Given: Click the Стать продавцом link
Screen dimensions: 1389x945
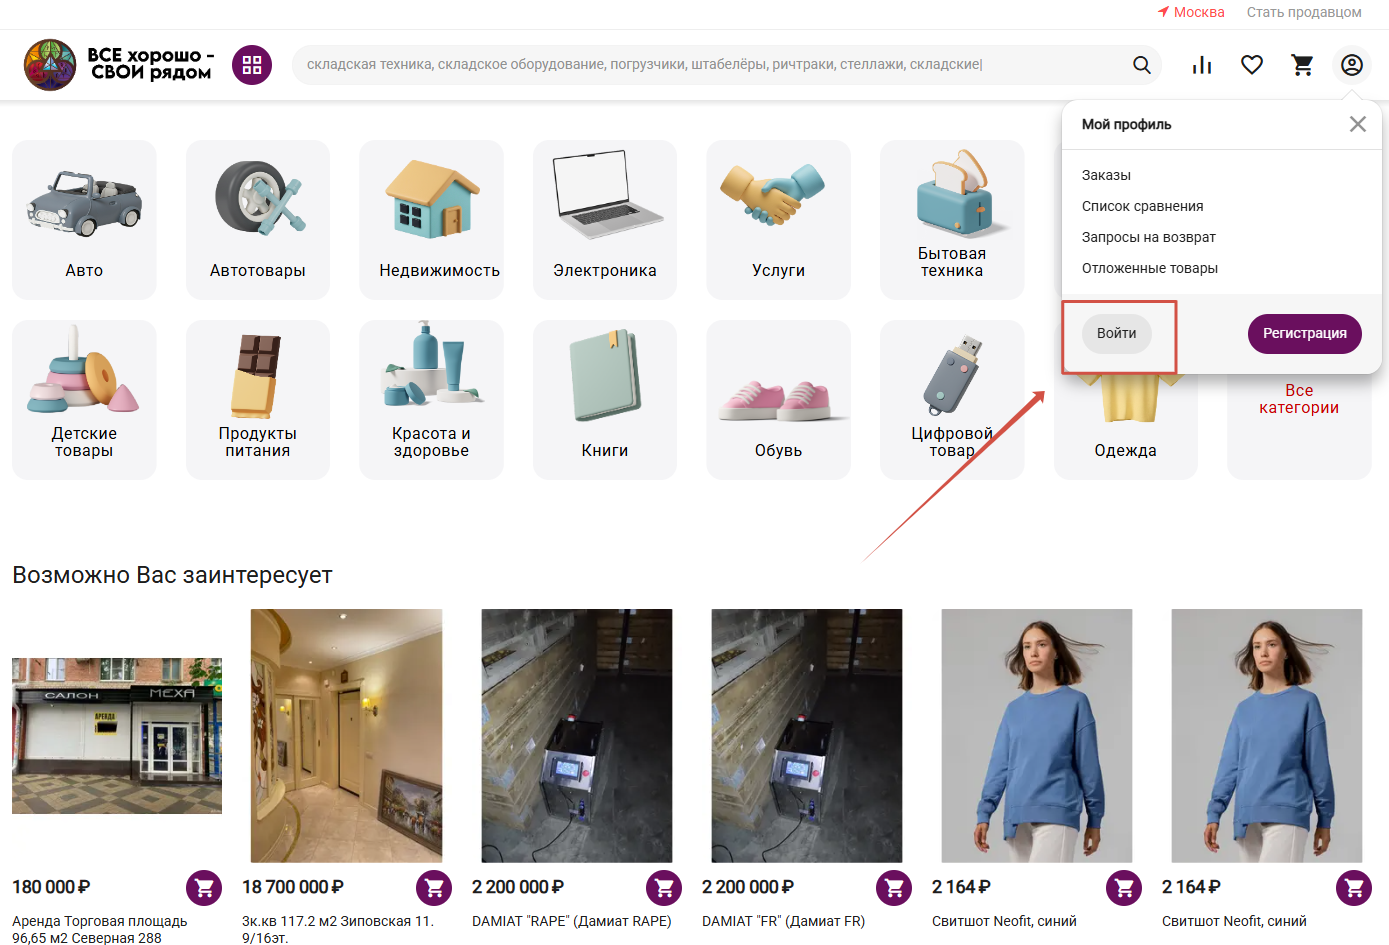Looking at the screenshot, I should tap(1303, 12).
